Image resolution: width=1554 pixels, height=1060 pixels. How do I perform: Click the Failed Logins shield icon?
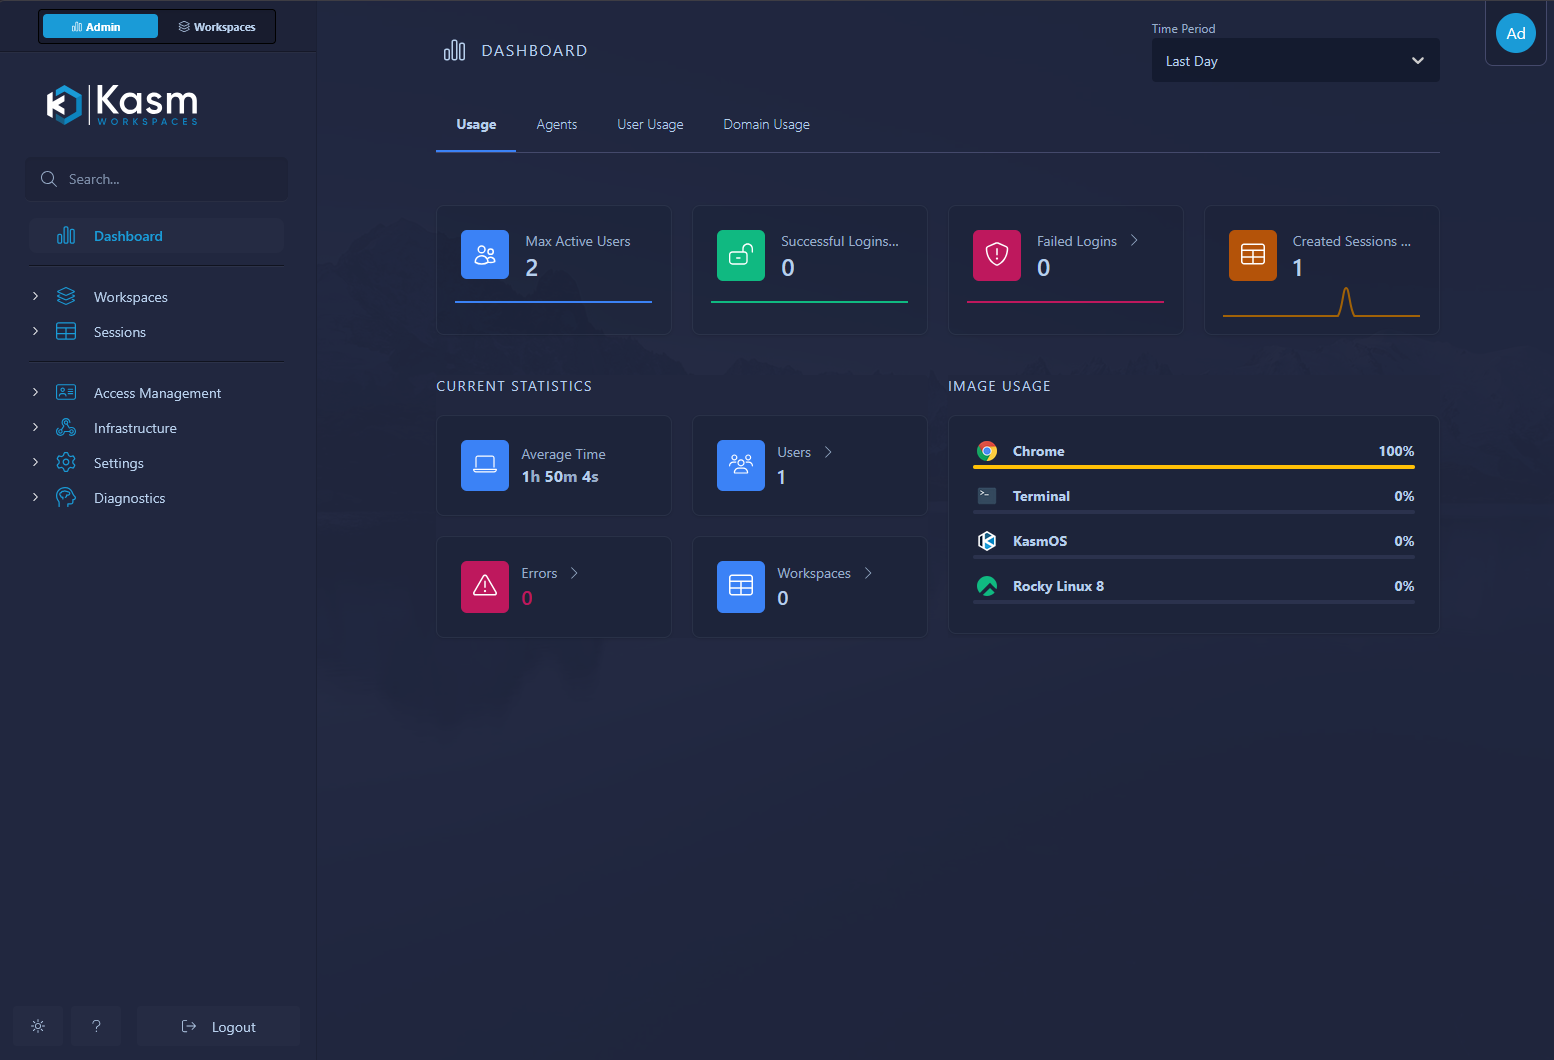point(997,255)
